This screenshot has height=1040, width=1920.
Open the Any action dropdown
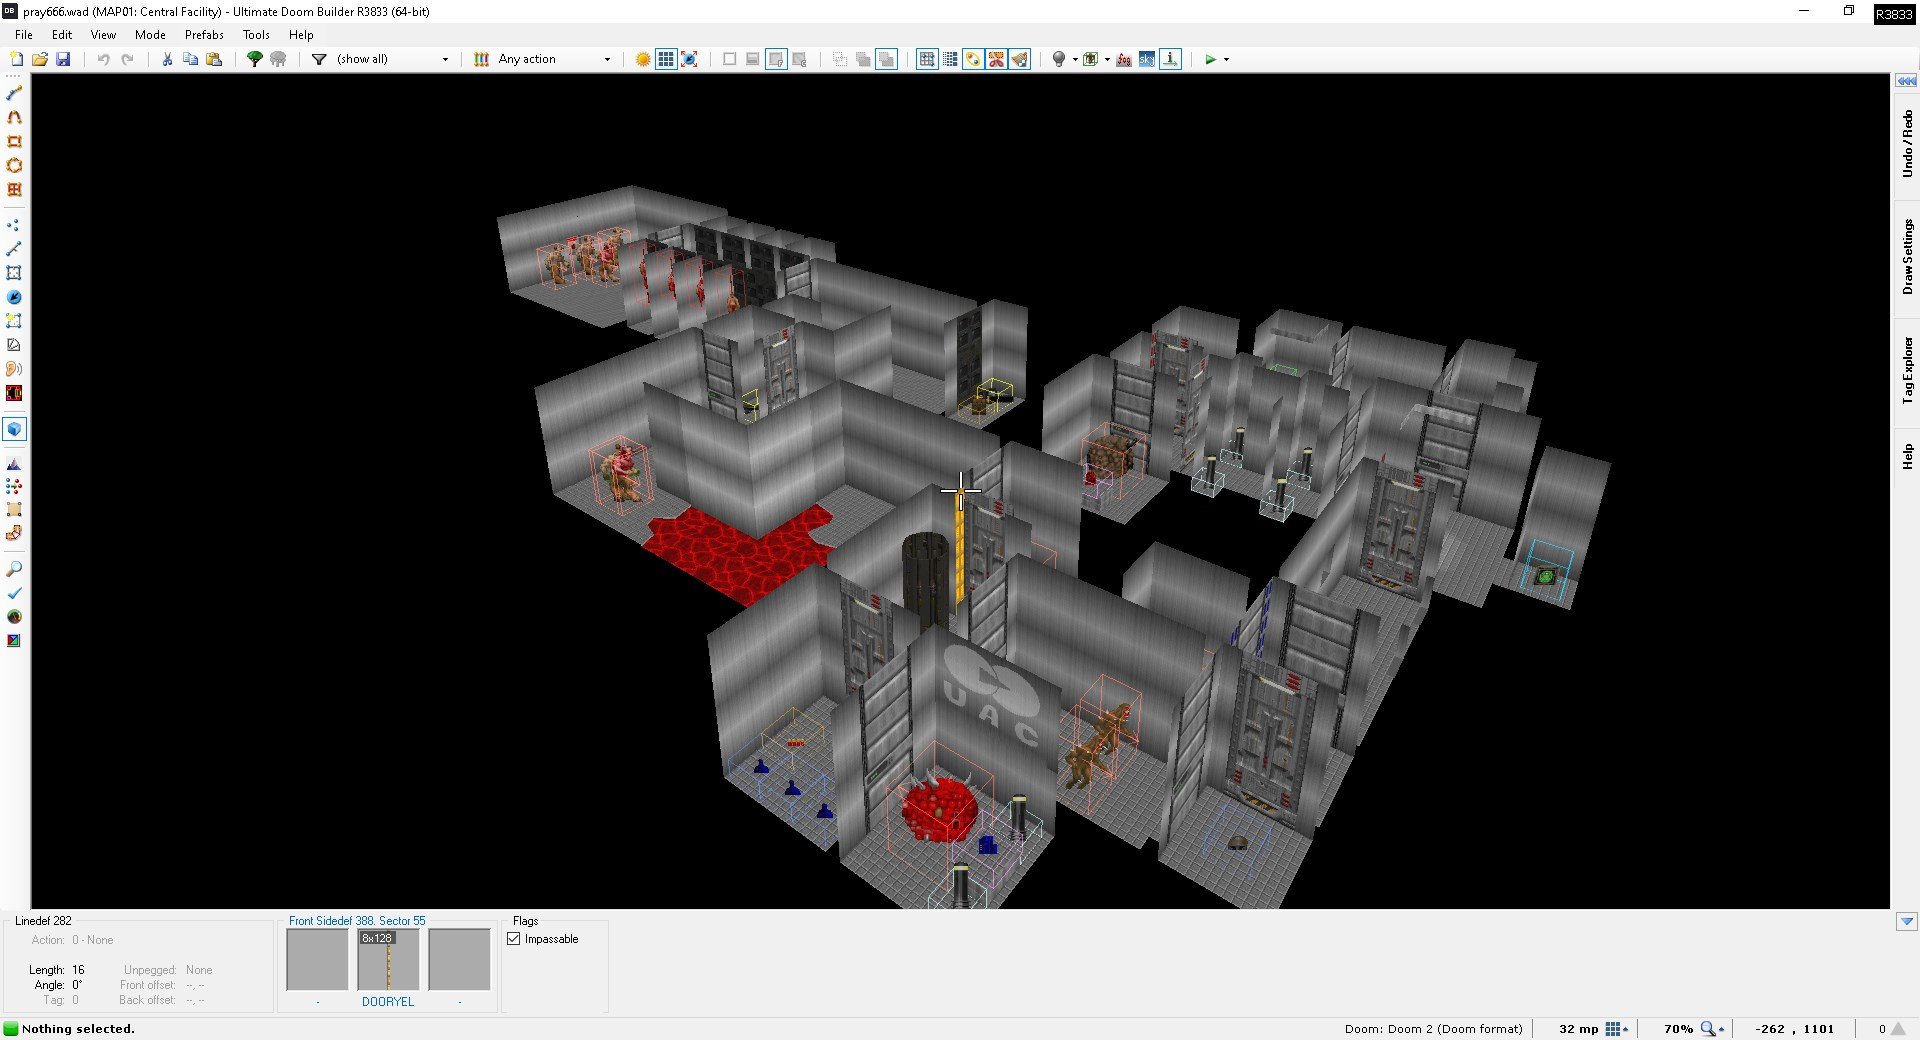tap(554, 59)
